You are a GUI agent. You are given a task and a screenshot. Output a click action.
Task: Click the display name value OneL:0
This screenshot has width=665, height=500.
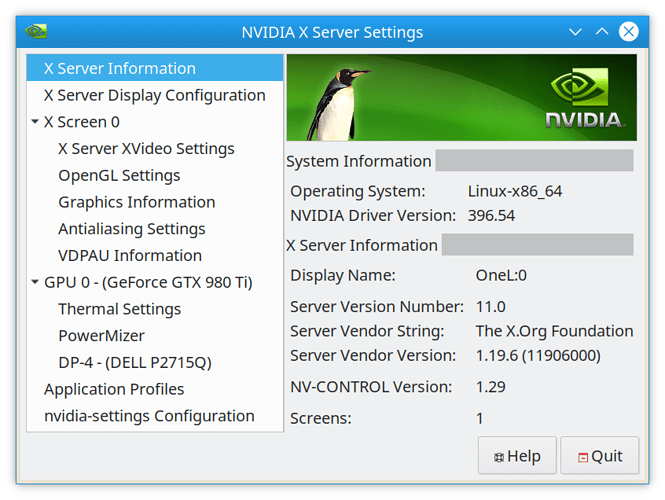tap(501, 275)
